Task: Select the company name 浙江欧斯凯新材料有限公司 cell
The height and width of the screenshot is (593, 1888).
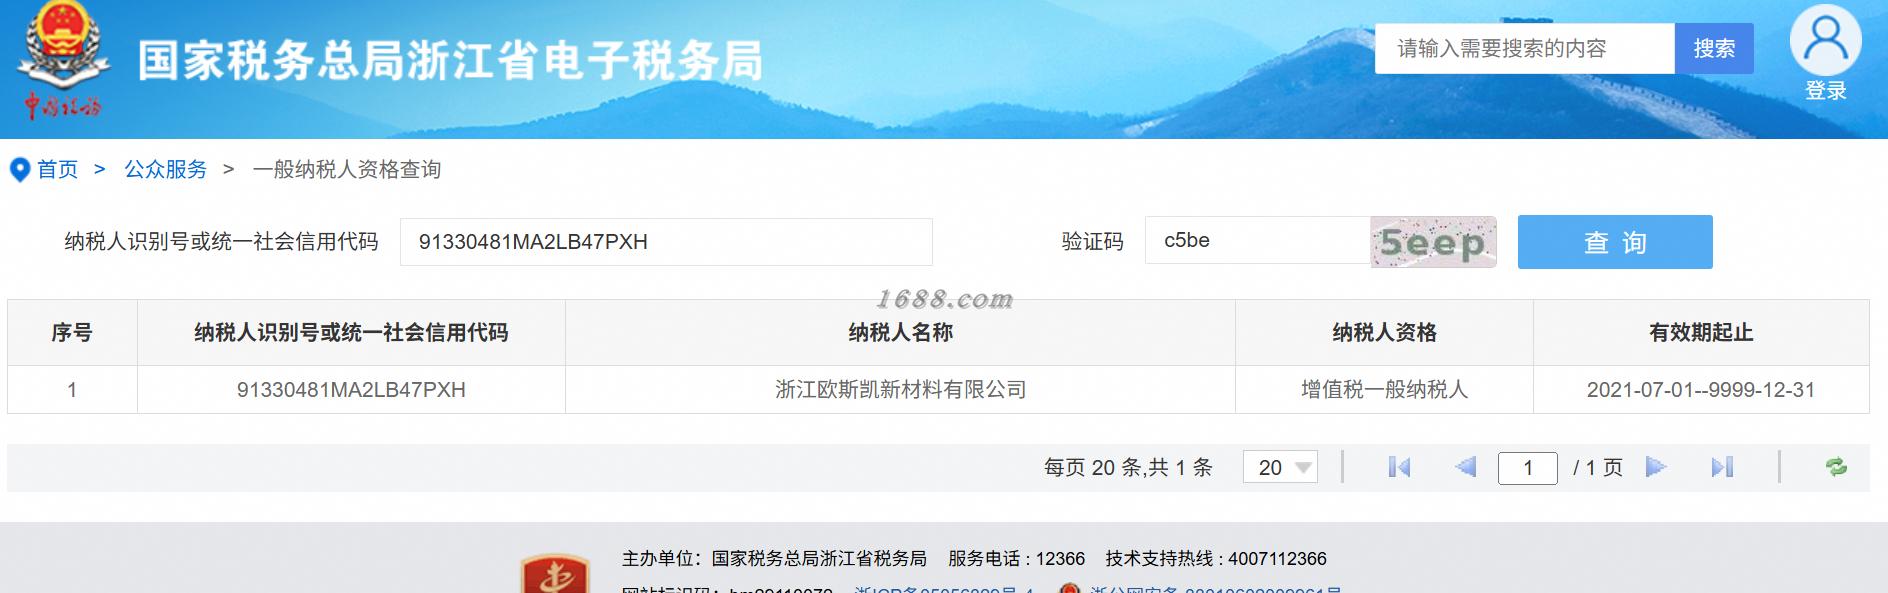Action: [x=900, y=390]
